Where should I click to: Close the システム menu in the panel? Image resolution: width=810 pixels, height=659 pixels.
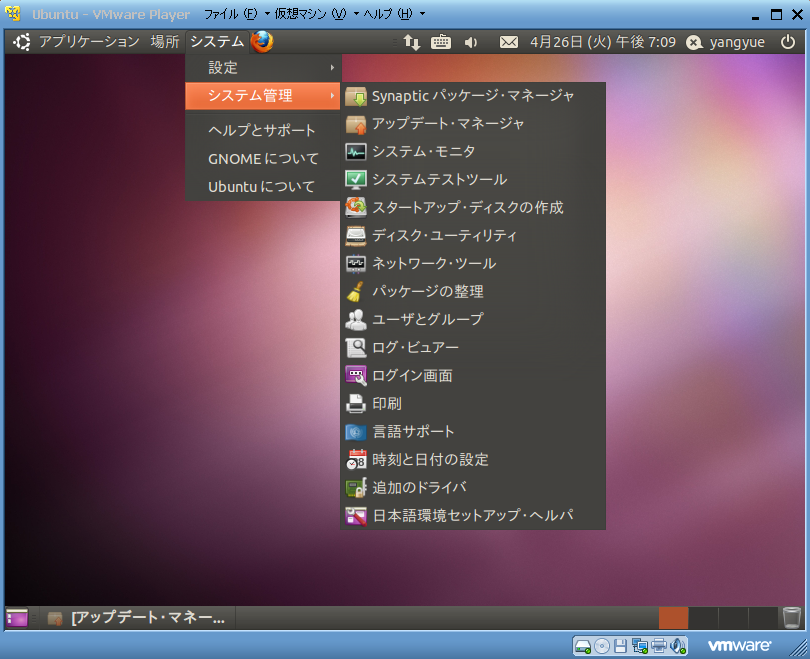(x=217, y=42)
